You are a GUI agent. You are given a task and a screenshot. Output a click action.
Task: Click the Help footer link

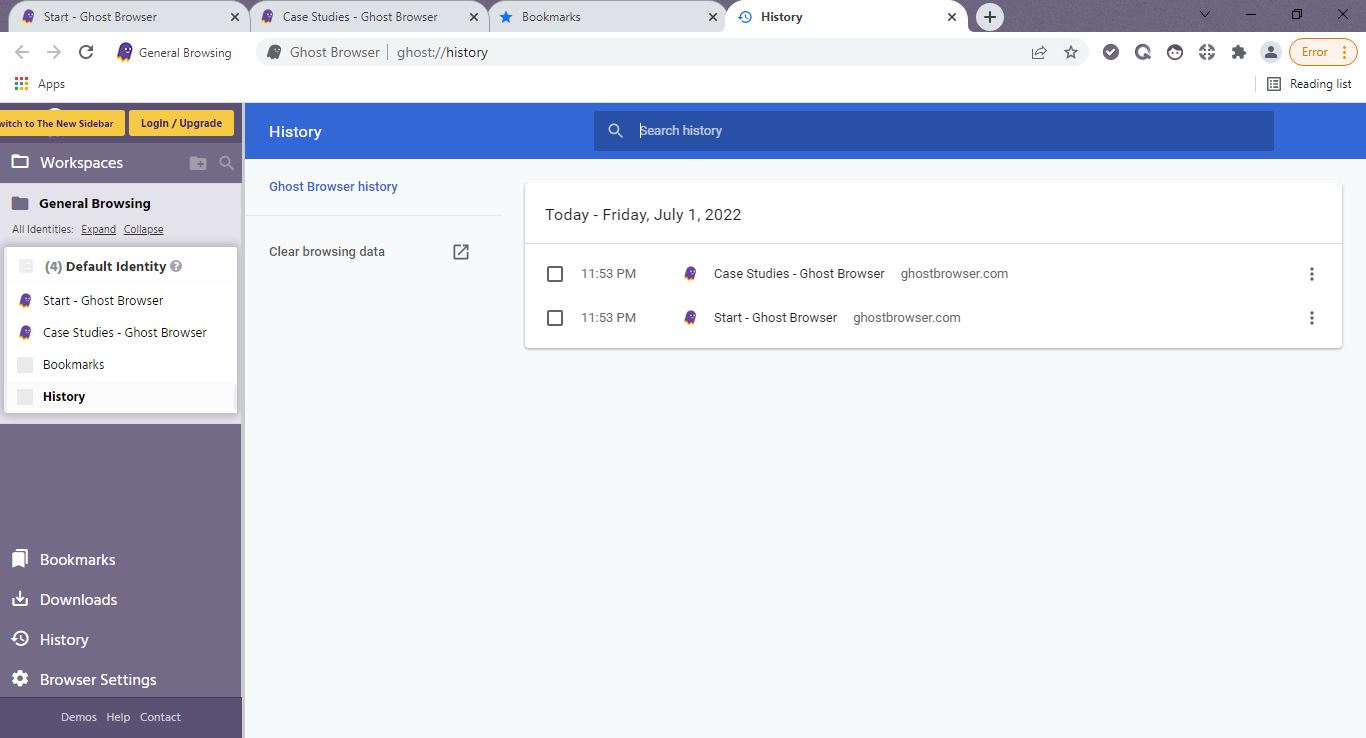tap(118, 717)
